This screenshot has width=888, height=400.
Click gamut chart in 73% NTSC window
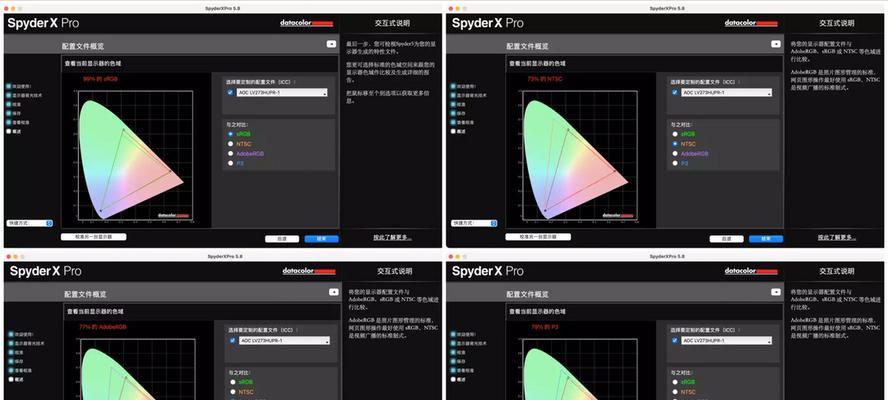coord(580,155)
